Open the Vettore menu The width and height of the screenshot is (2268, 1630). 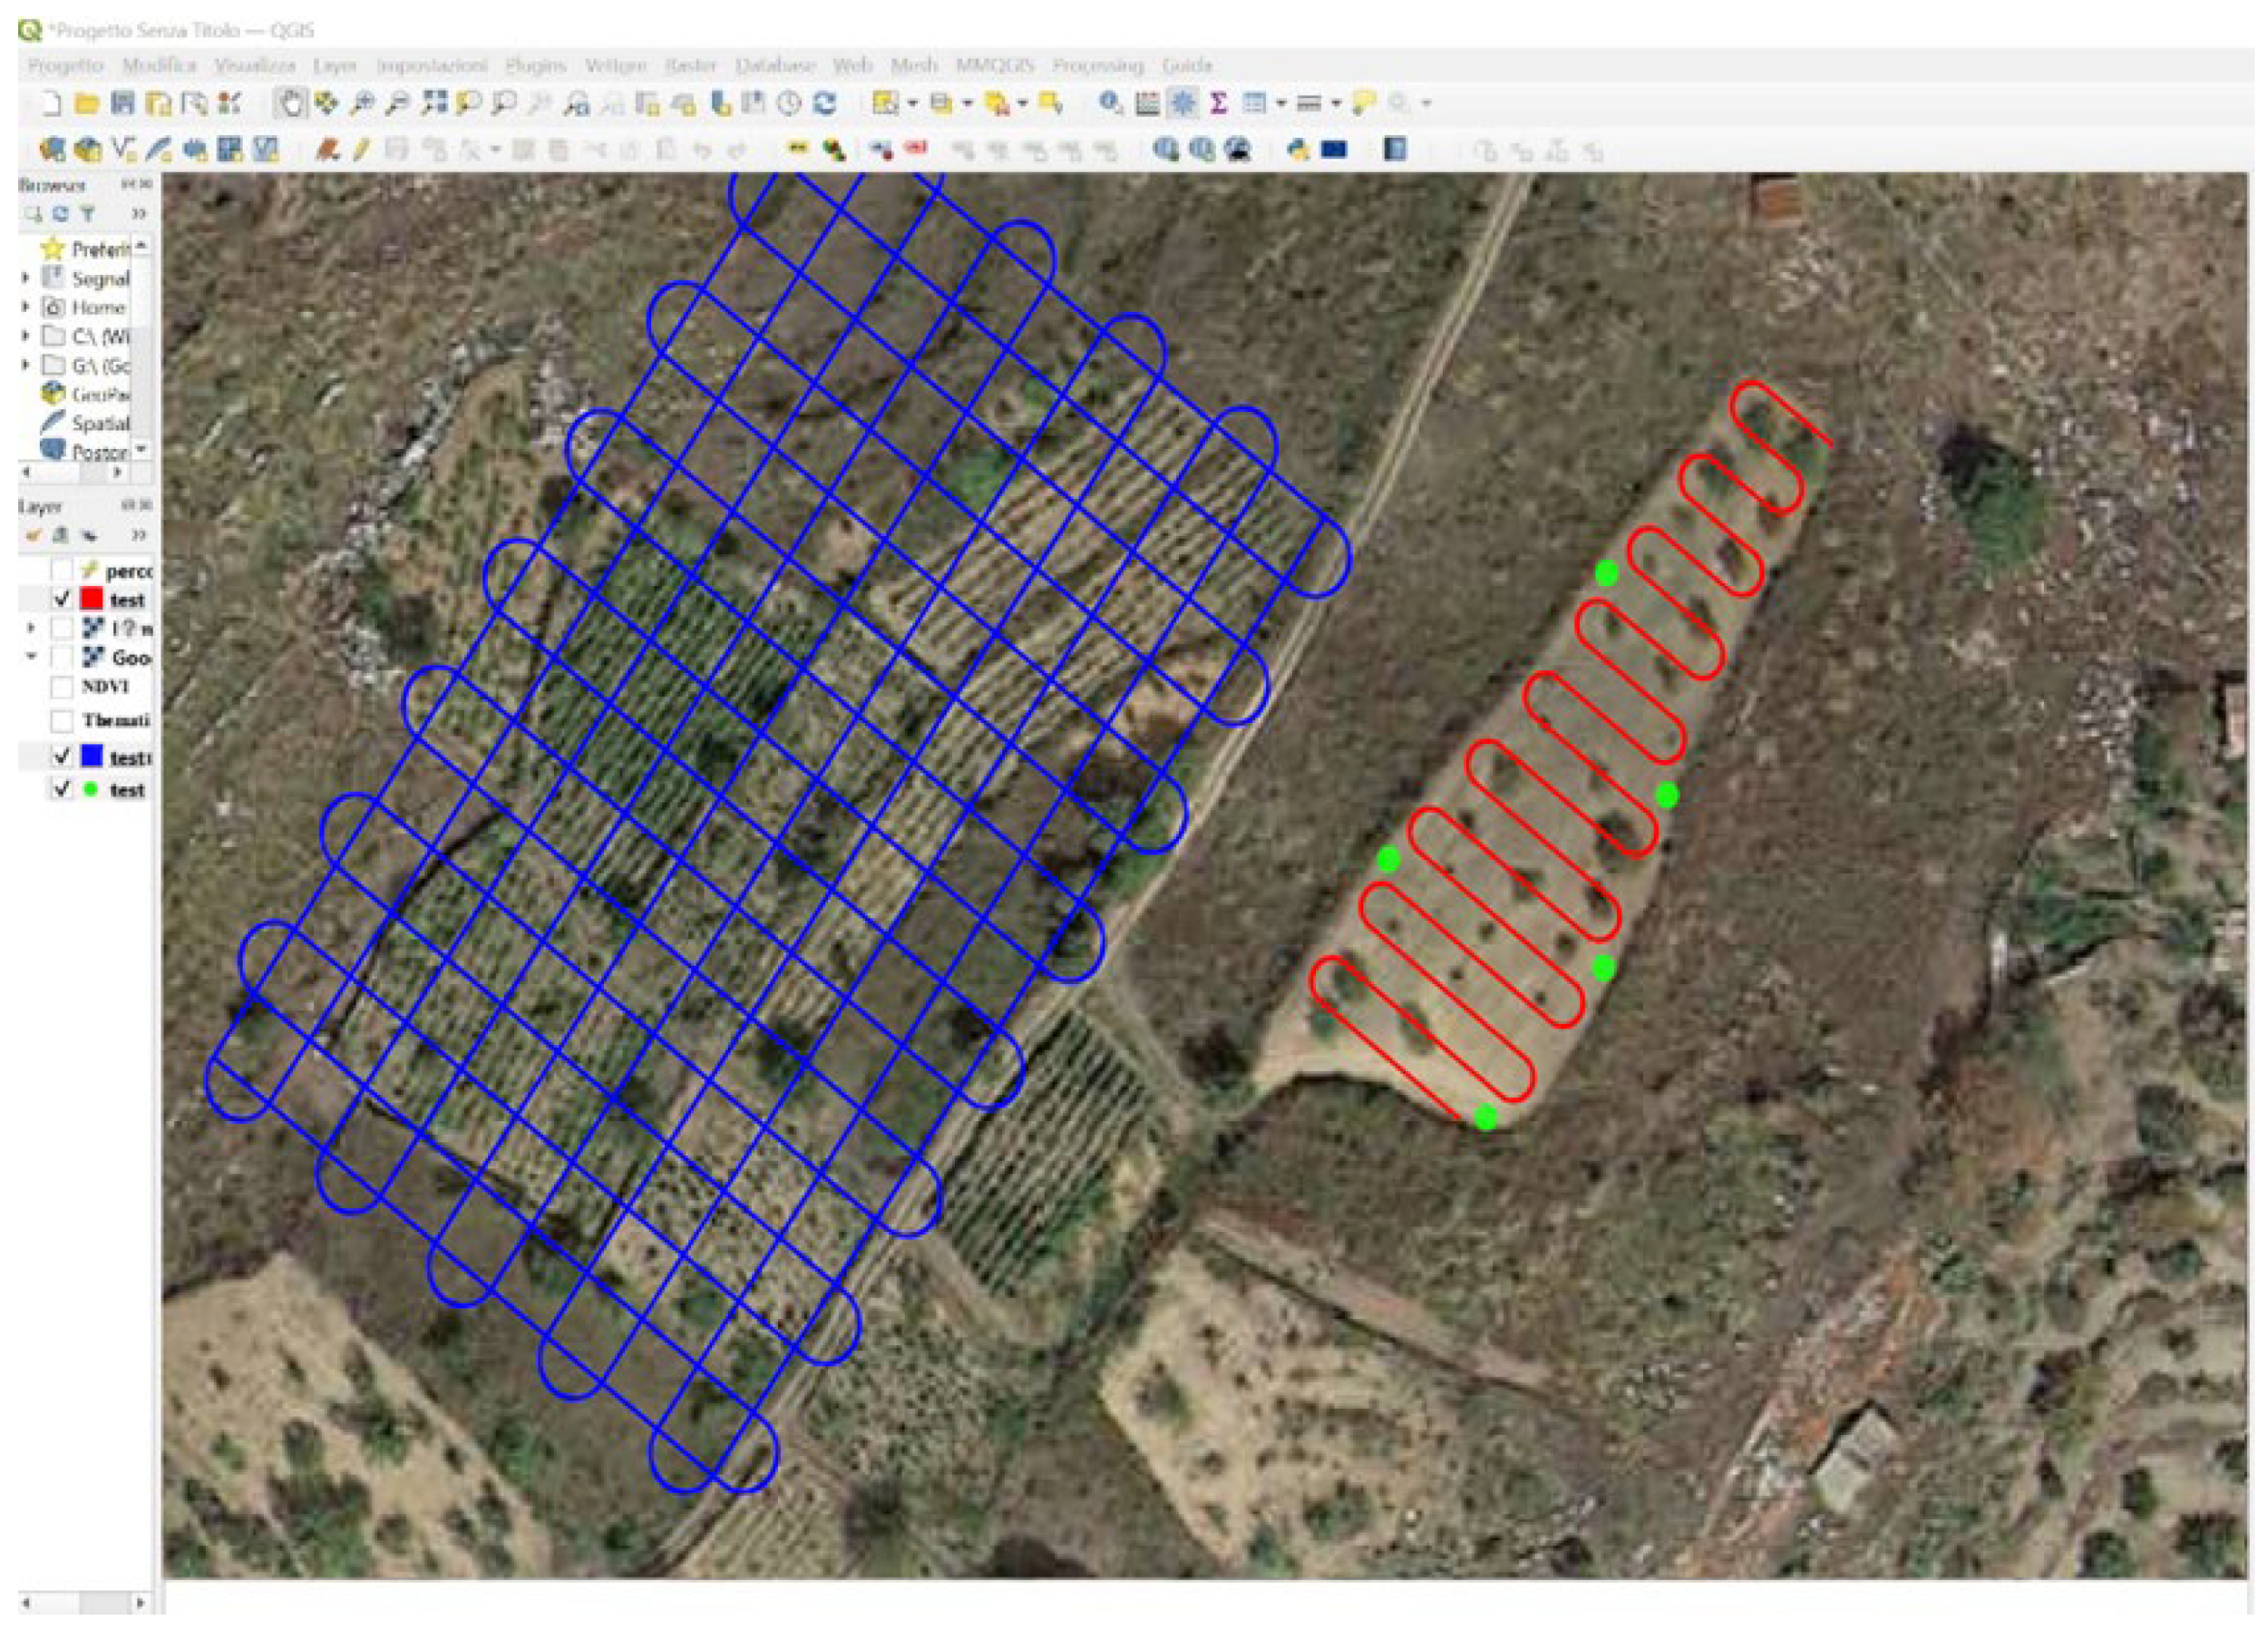click(x=616, y=65)
